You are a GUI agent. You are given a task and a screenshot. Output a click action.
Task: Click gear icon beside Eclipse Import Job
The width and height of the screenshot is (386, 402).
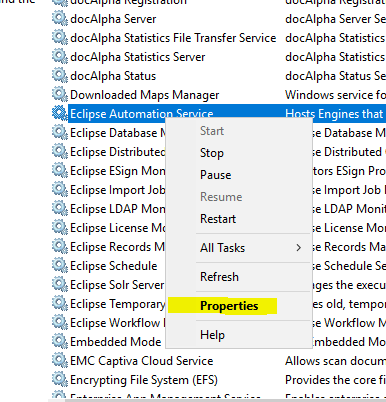point(60,190)
